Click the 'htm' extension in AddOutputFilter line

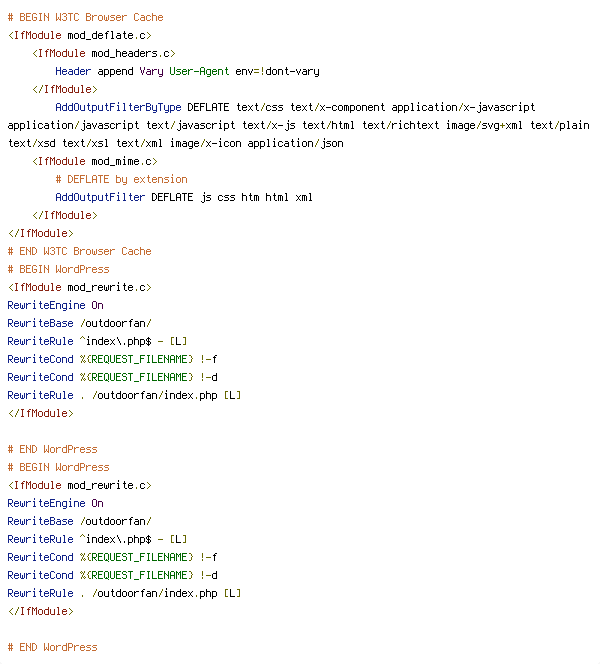pos(250,197)
